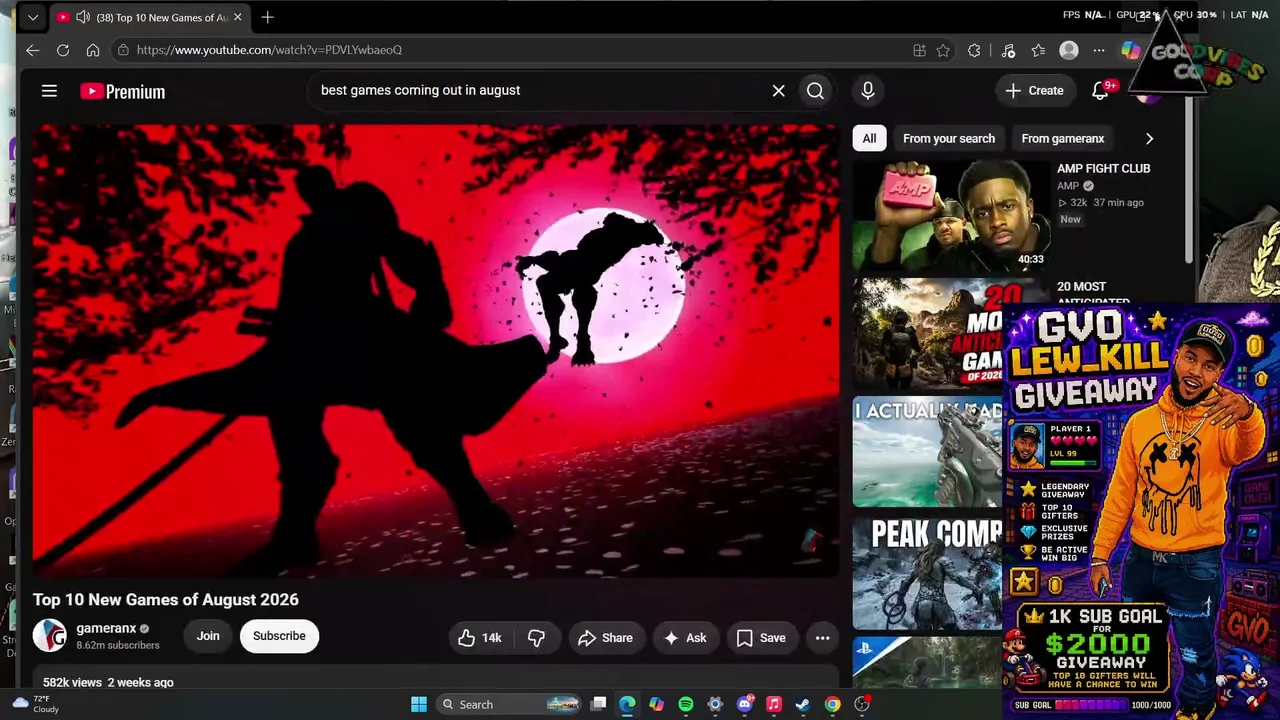The width and height of the screenshot is (1280, 720).
Task: Submit search with the magnifier icon
Action: [x=815, y=91]
